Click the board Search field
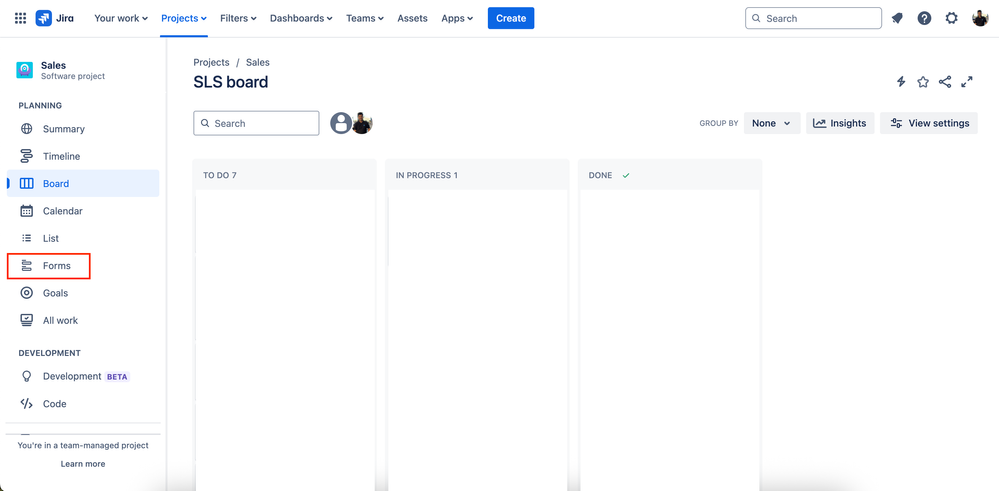This screenshot has height=491, width=999. 256,123
